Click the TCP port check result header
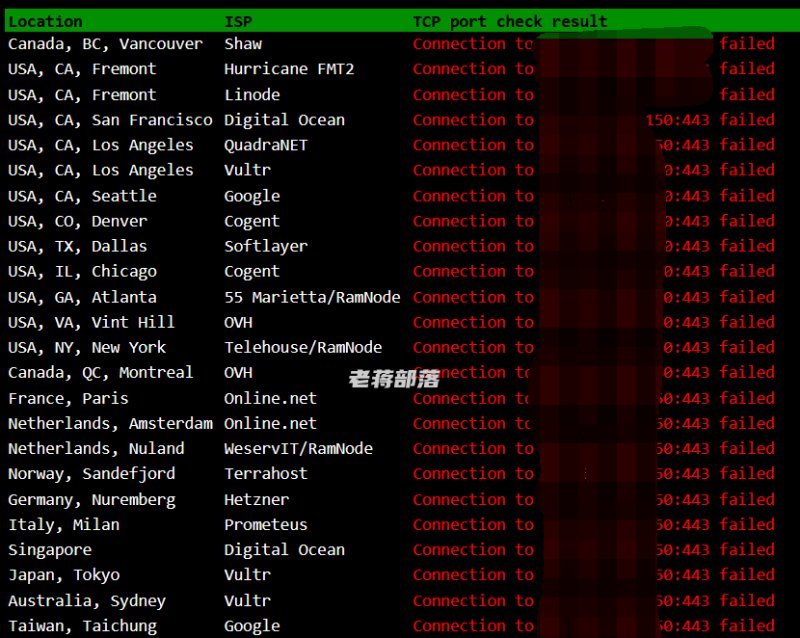 click(510, 21)
